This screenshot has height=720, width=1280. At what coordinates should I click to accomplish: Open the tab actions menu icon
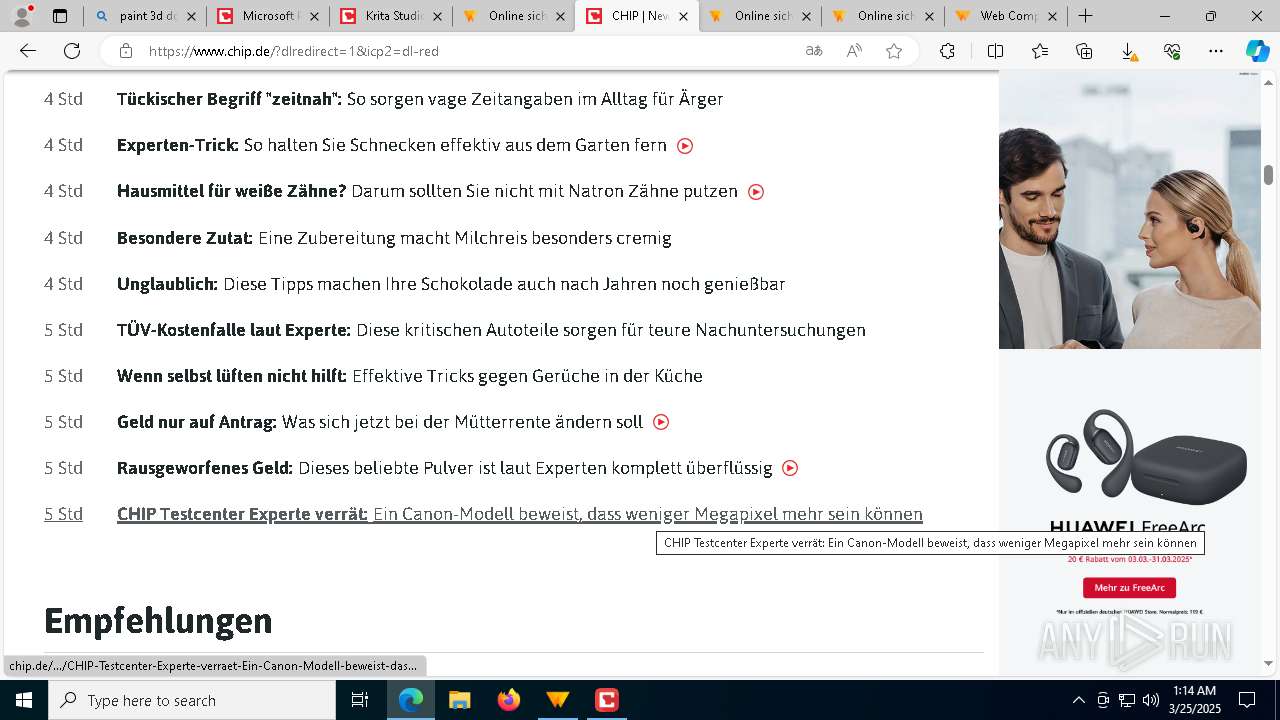click(x=60, y=16)
